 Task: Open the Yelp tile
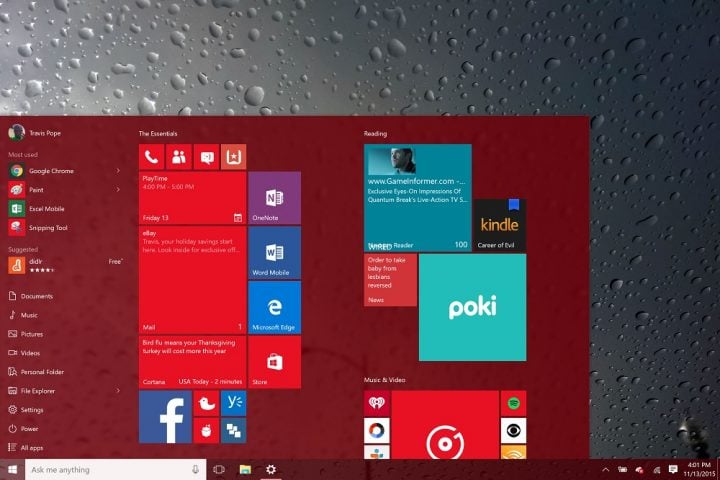[x=234, y=403]
